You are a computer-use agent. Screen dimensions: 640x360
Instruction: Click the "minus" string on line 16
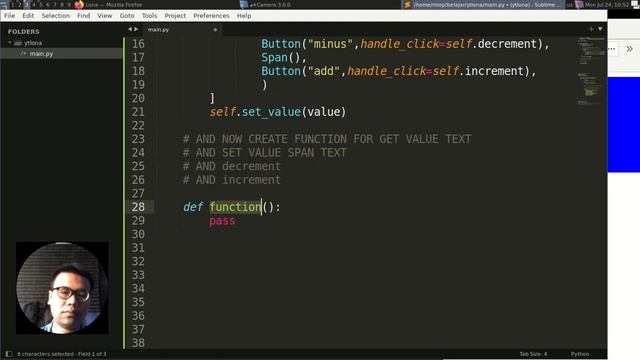click(330, 44)
